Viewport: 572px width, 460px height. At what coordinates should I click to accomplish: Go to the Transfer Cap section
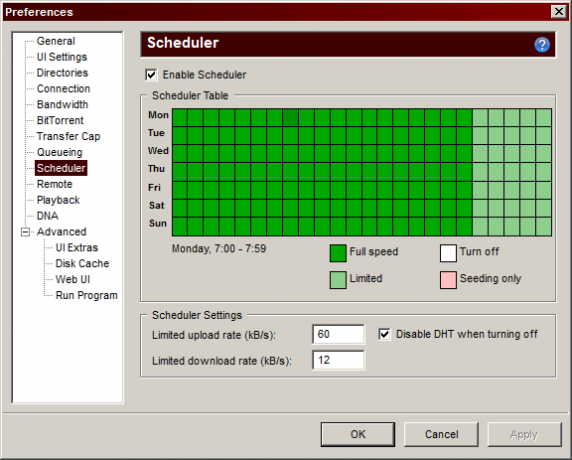tap(68, 136)
